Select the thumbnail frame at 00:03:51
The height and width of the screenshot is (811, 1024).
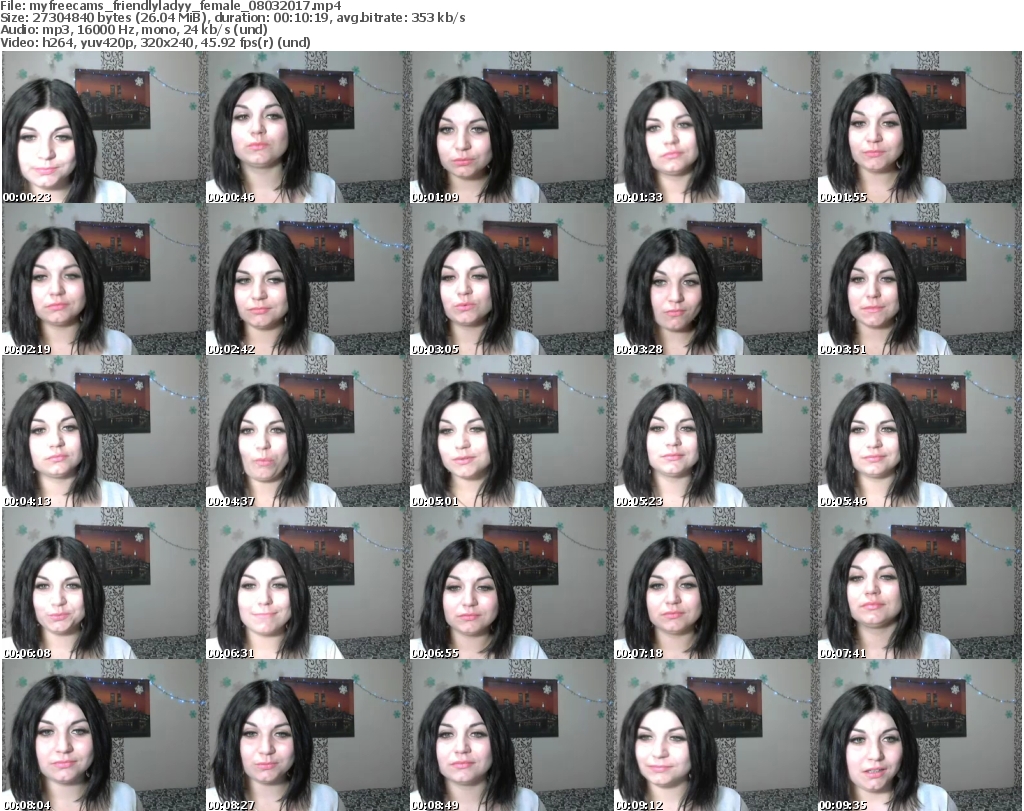point(920,279)
